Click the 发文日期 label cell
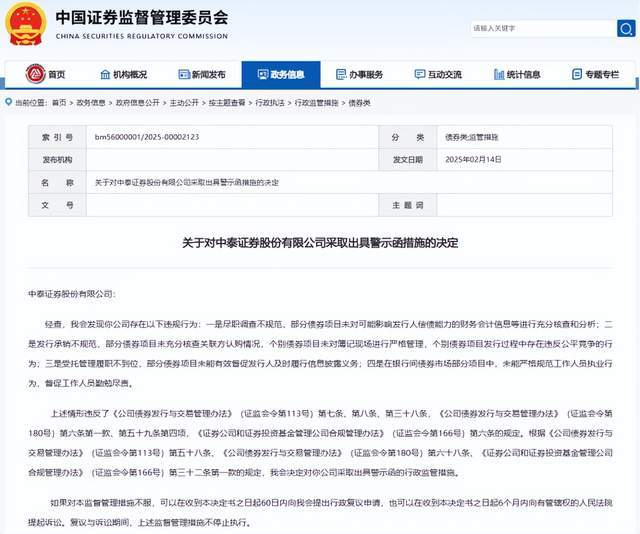 (x=408, y=160)
